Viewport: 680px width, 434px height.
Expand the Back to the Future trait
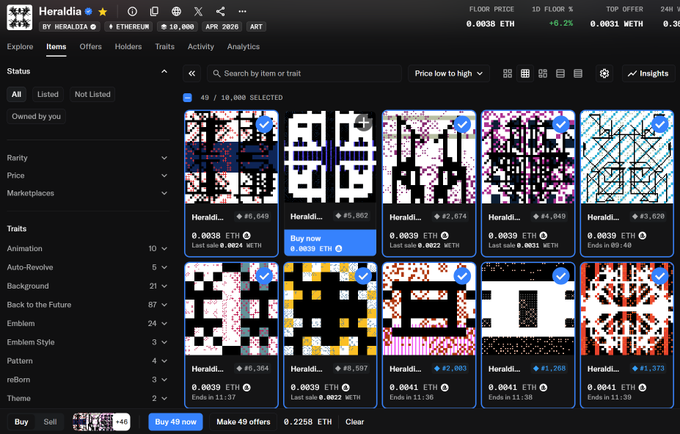tap(87, 305)
